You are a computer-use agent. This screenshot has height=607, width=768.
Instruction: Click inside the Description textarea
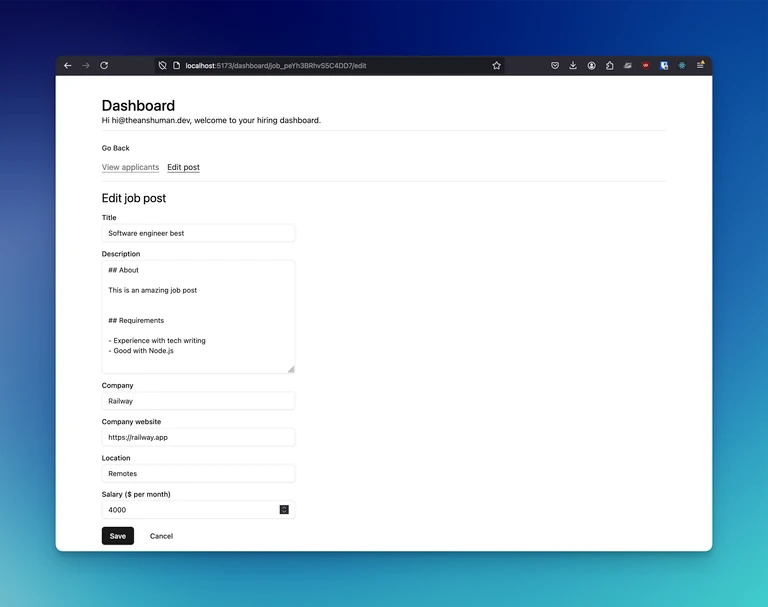coord(198,317)
